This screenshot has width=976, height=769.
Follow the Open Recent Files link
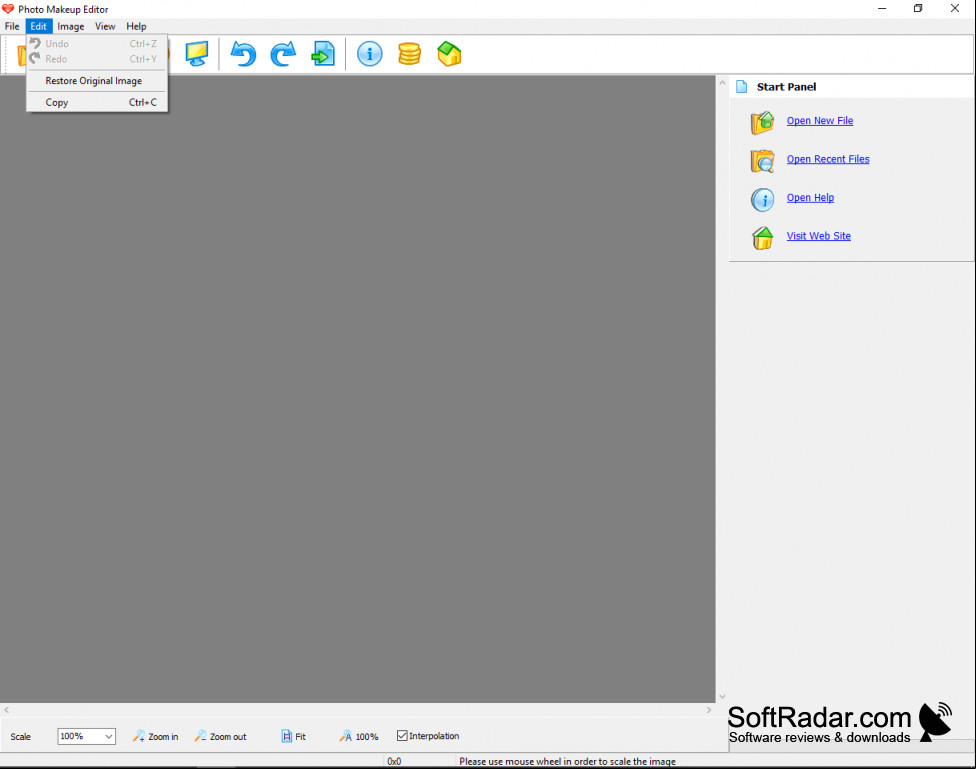828,159
